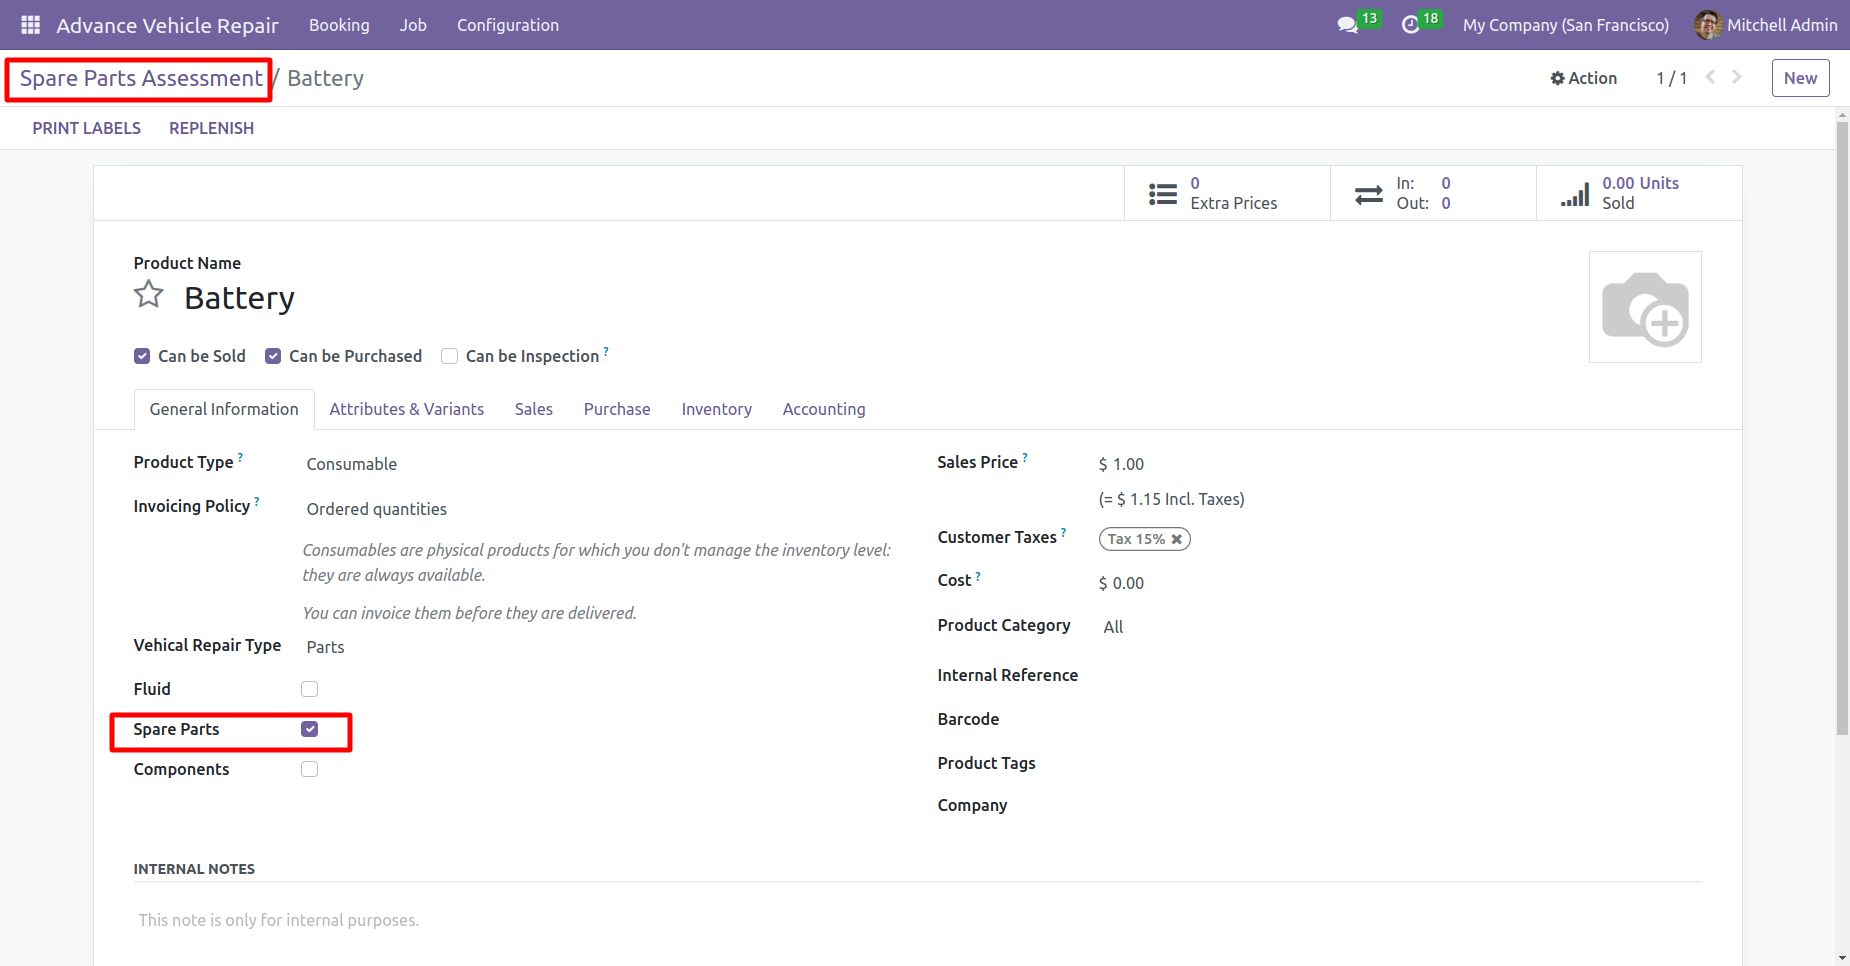Click the vertical page scrollbar
This screenshot has height=966, width=1850.
coord(1842,430)
